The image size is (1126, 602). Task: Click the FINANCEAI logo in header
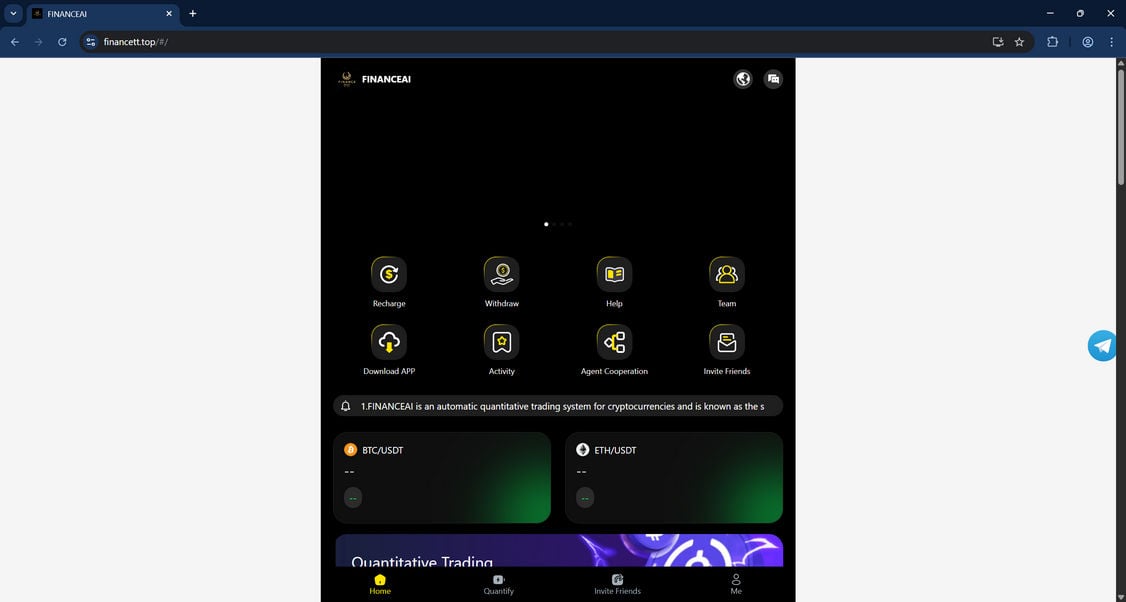pos(347,79)
